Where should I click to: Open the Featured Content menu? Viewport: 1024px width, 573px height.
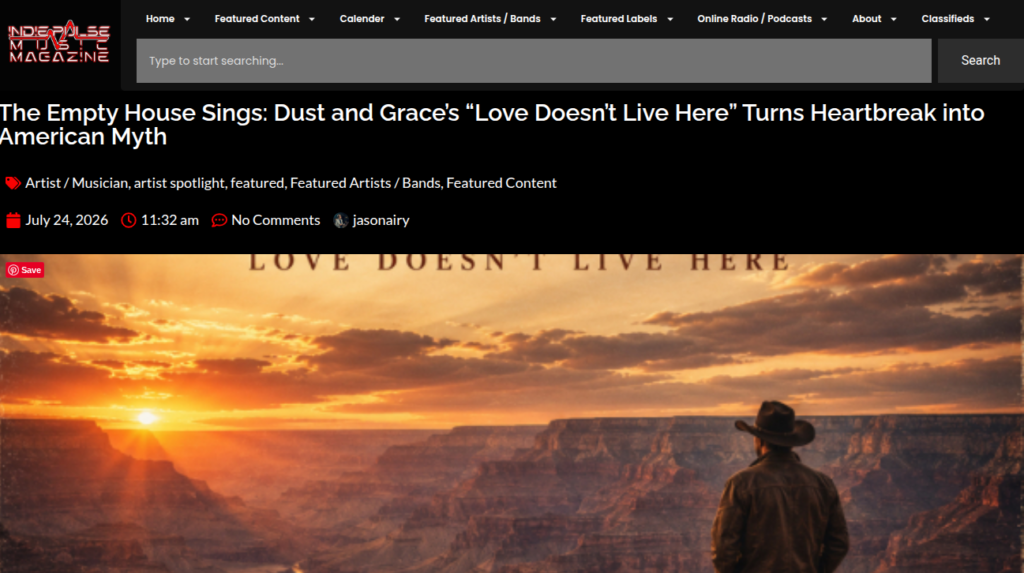point(257,19)
